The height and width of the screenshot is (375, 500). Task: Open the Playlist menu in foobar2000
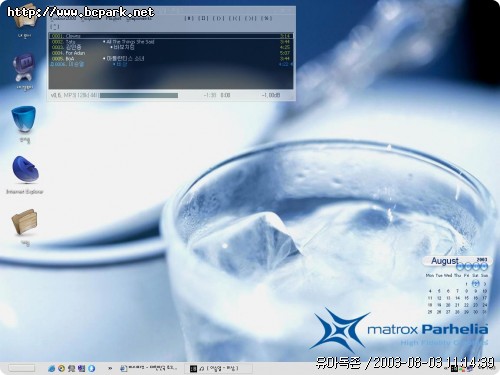tap(114, 19)
